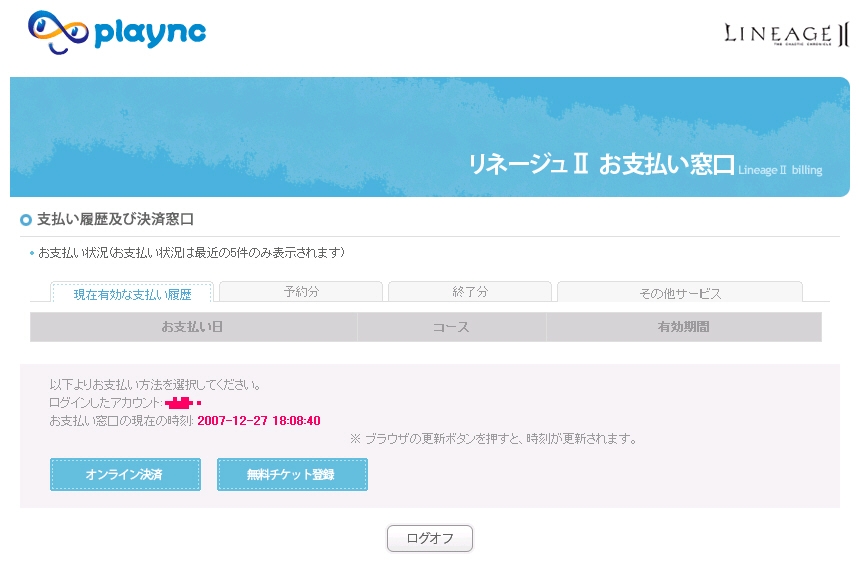The height and width of the screenshot is (565, 859).
Task: Click the 有効期間 column header
Action: click(683, 327)
